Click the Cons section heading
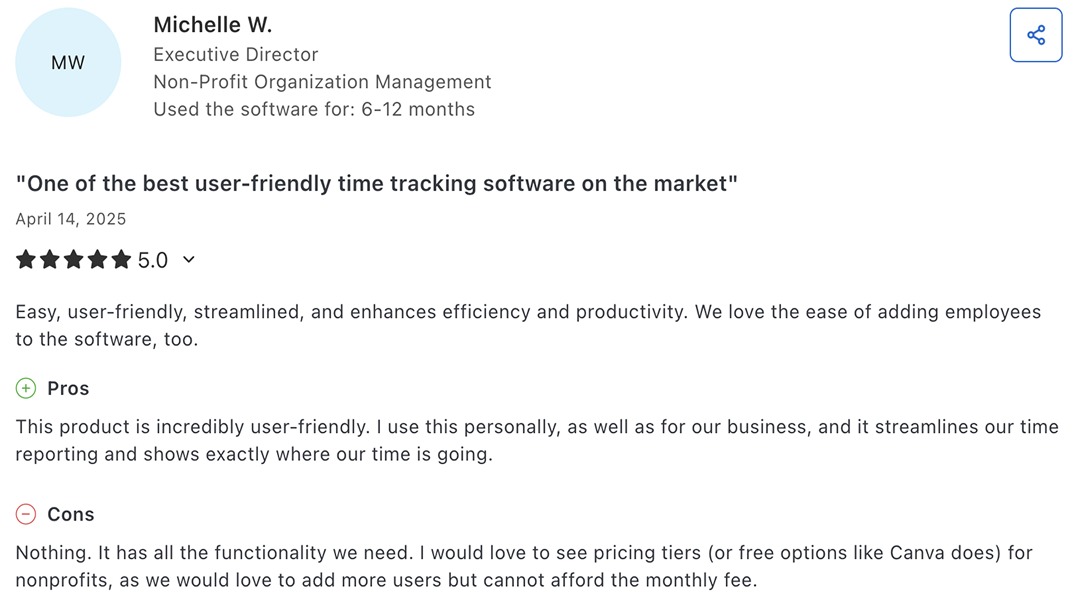Image resolution: width=1074 pixels, height=605 pixels. [x=70, y=514]
